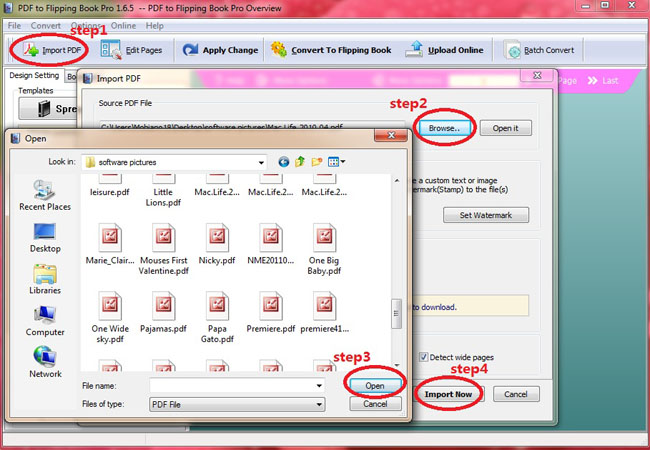Go back to last visited folder
Image resolution: width=650 pixels, height=450 pixels.
point(284,162)
